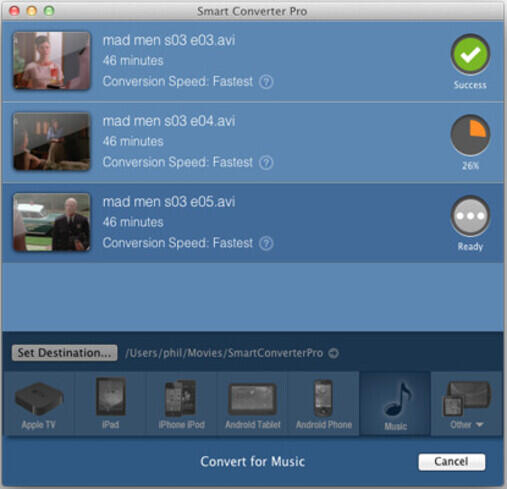Click 46 minutes under e05 file
This screenshot has height=489, width=507.
pyautogui.click(x=133, y=222)
